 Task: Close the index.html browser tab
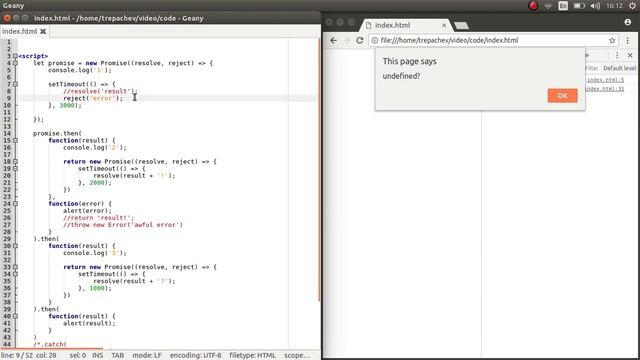click(x=444, y=25)
